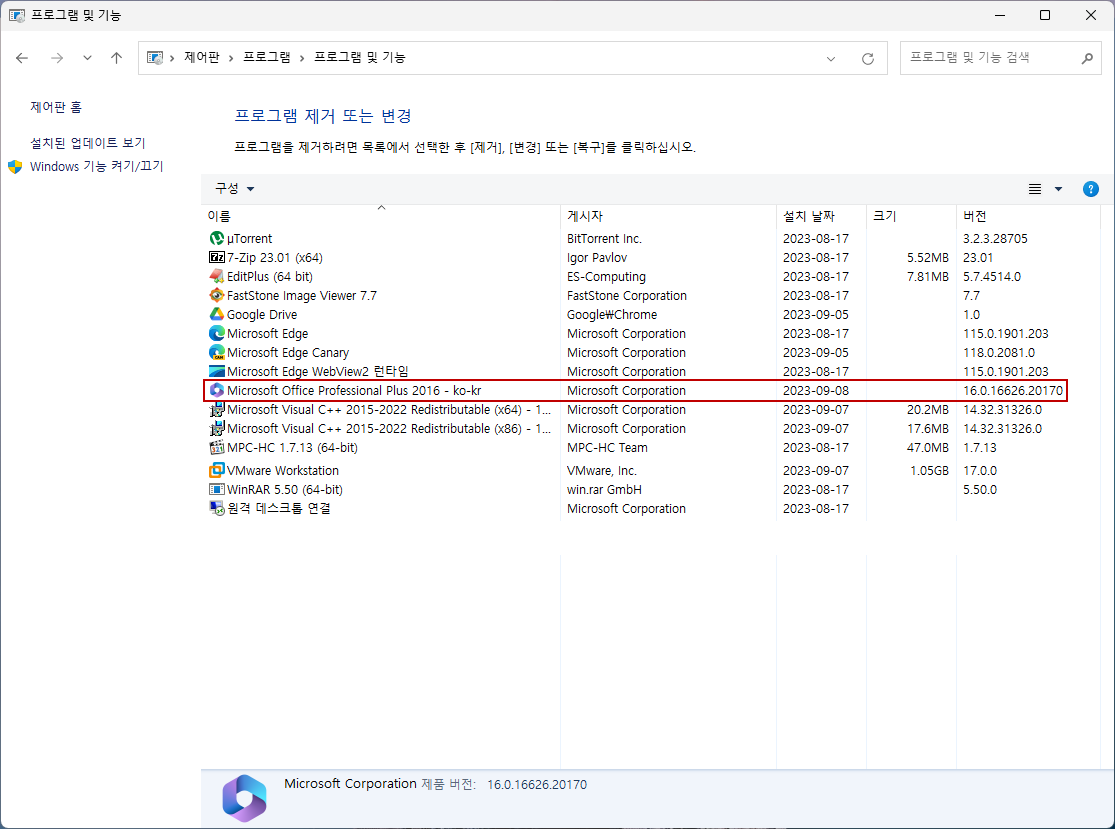The width and height of the screenshot is (1115, 829).
Task: Click the EditPlus (64 bit) icon
Action: (217, 276)
